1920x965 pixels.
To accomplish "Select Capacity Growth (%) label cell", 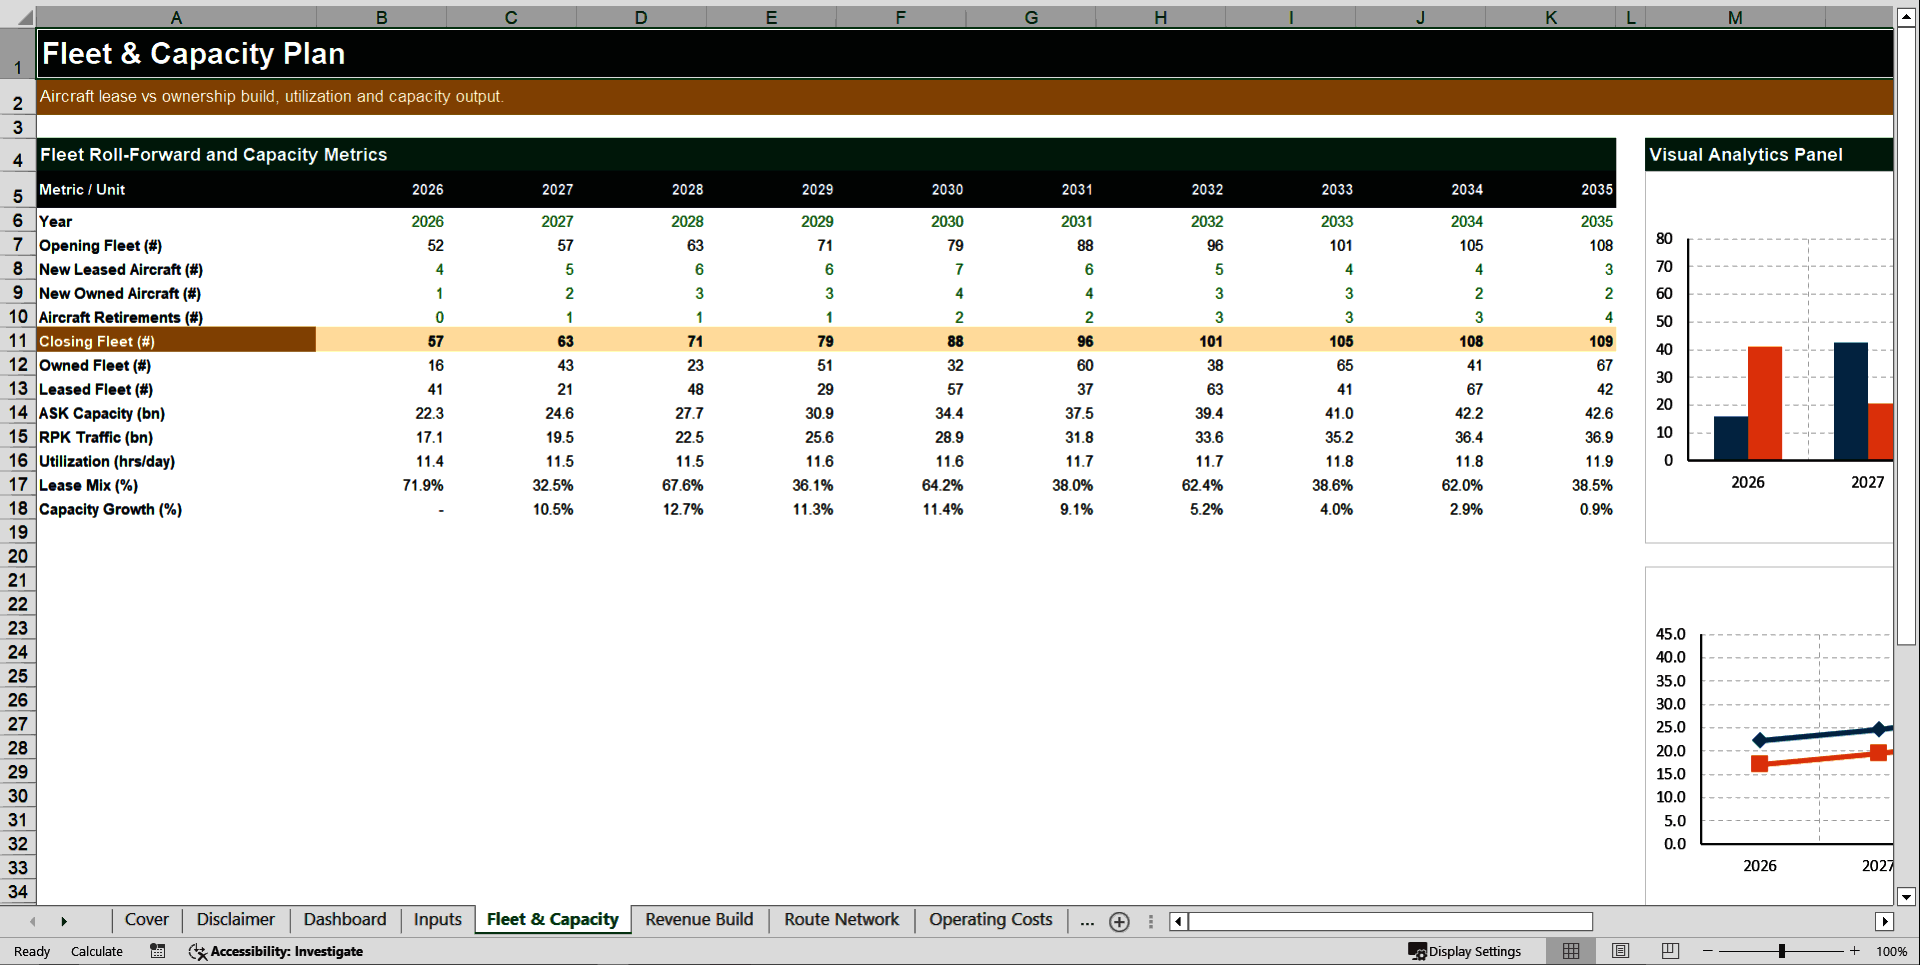I will point(176,509).
